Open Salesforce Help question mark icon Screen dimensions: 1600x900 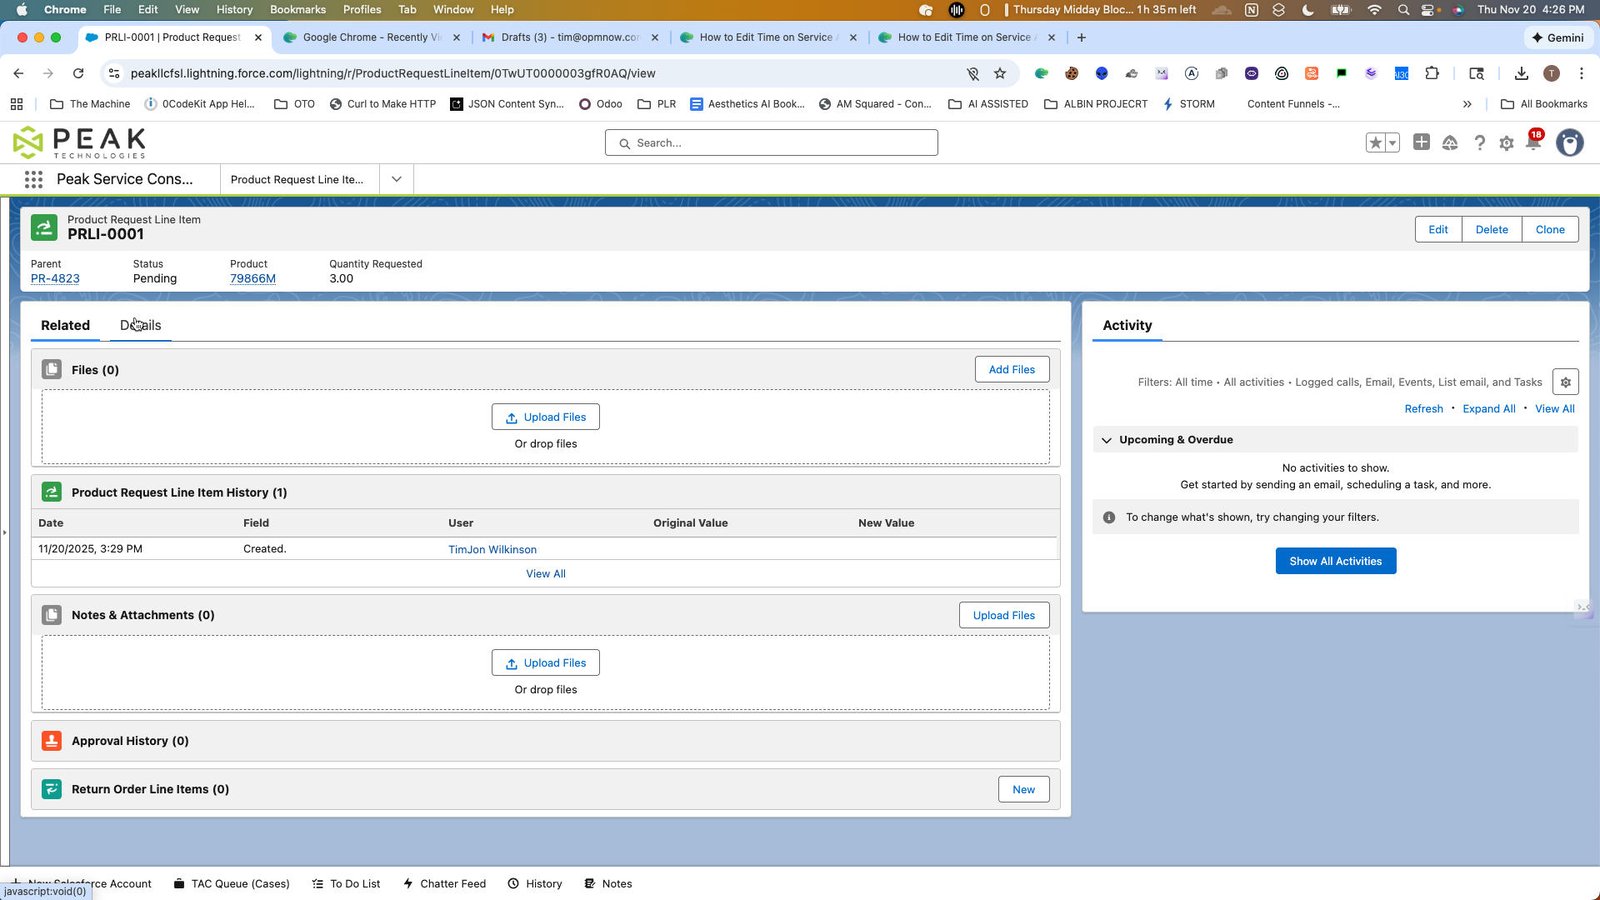[1479, 143]
